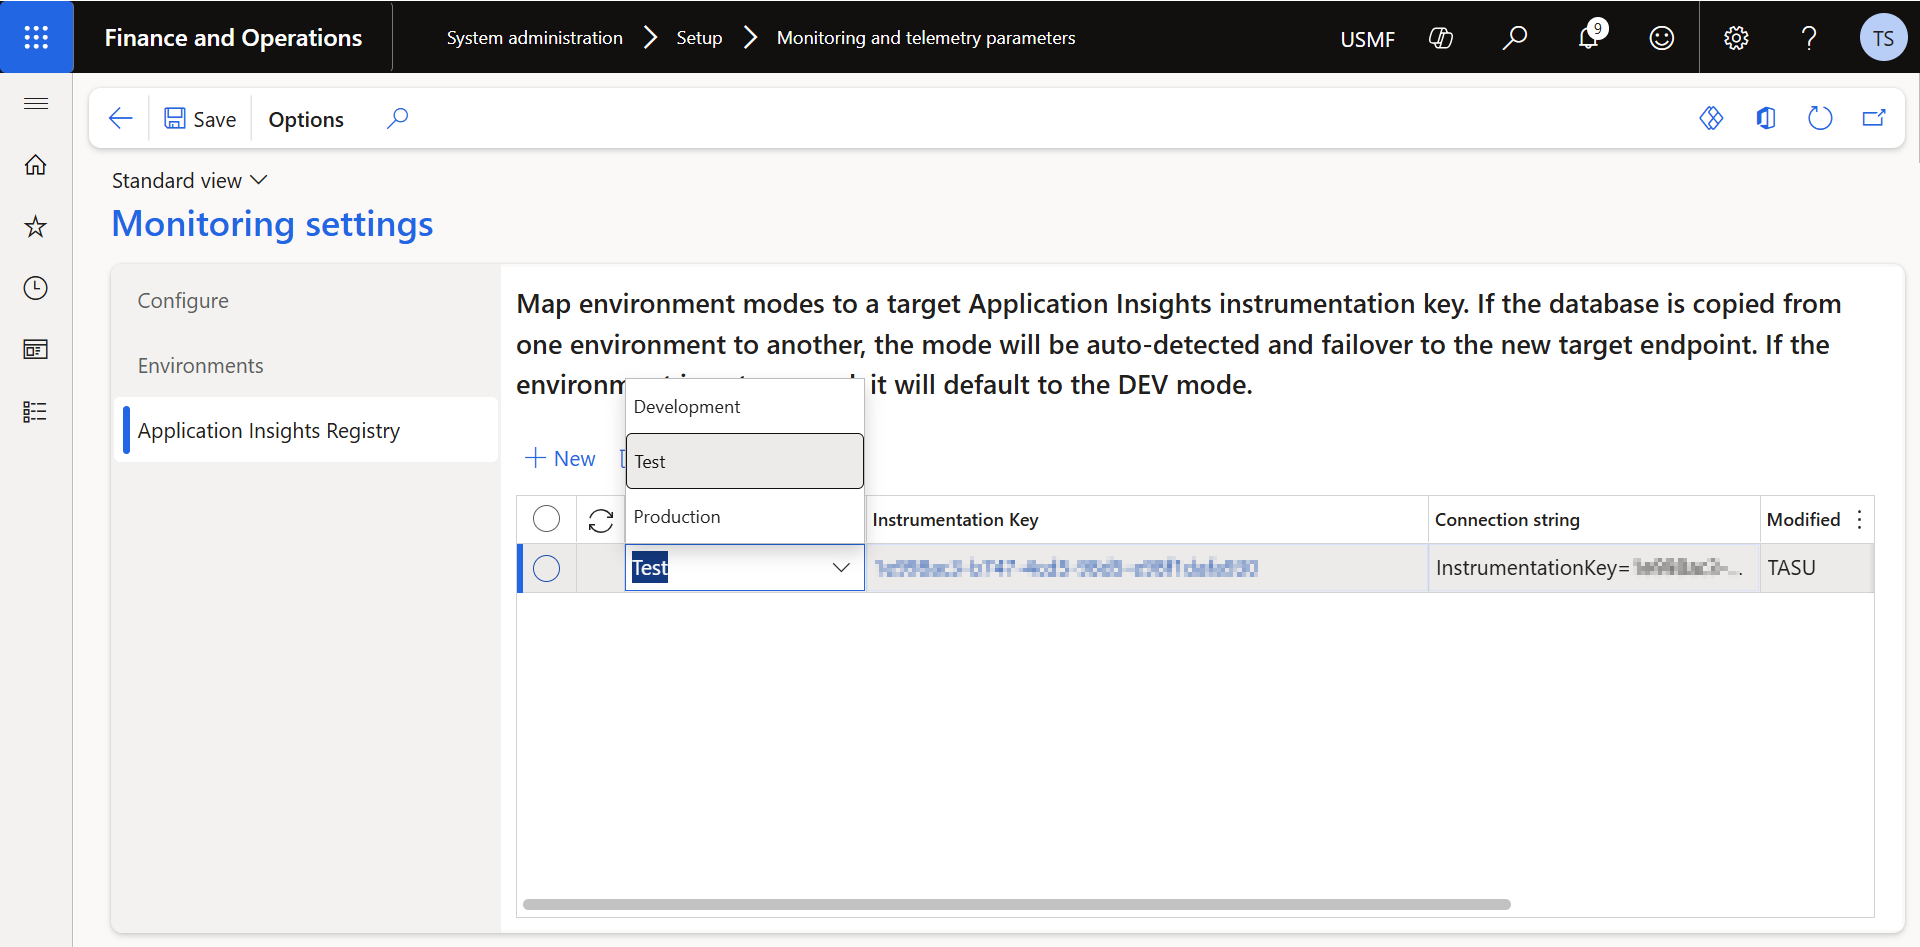Switch the USMF company picker
The height and width of the screenshot is (947, 1920).
pos(1367,39)
